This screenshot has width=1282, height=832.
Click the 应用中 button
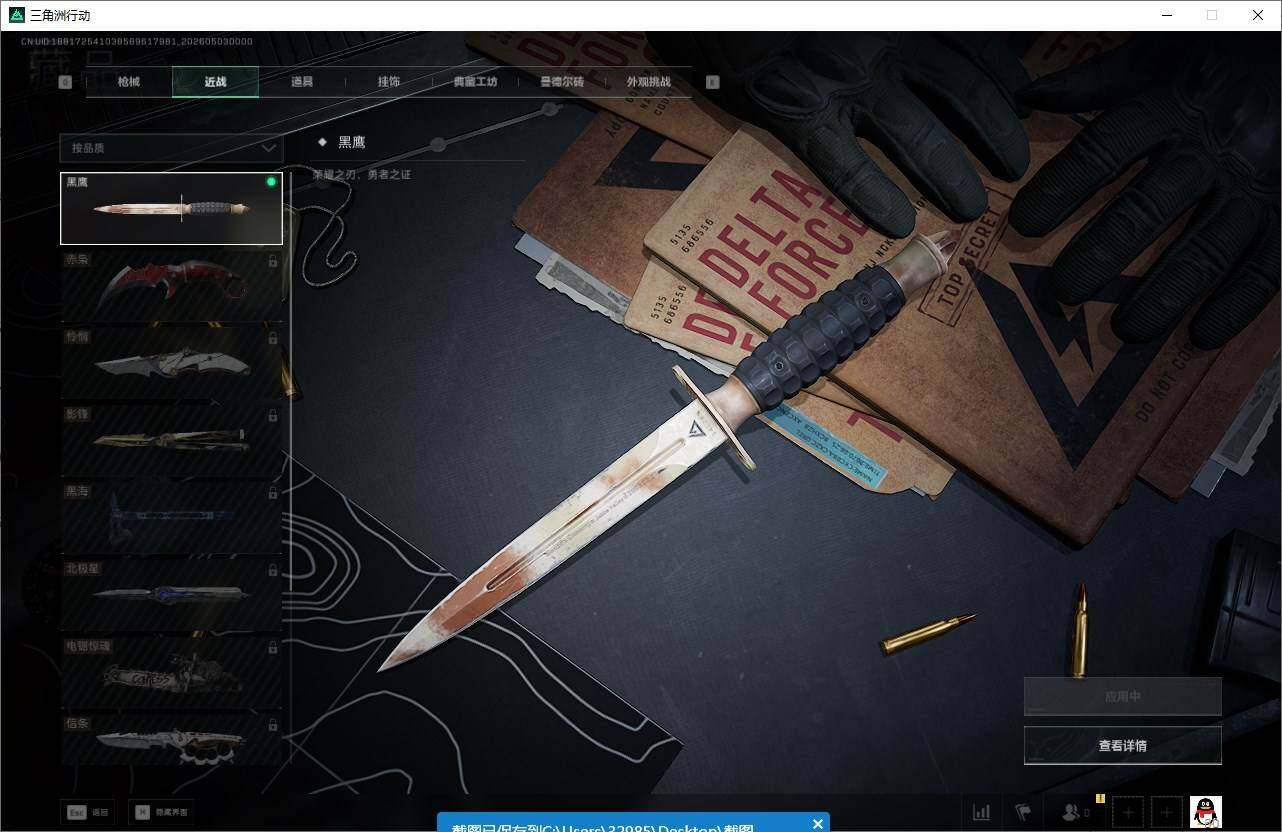point(1123,697)
